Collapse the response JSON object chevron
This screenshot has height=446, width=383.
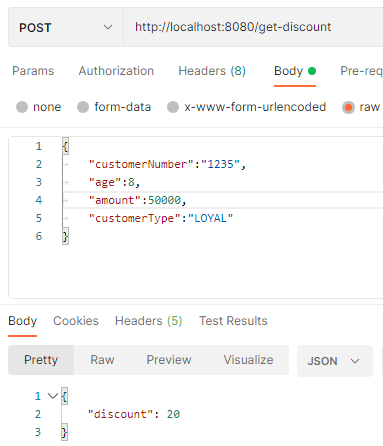click(x=53, y=396)
